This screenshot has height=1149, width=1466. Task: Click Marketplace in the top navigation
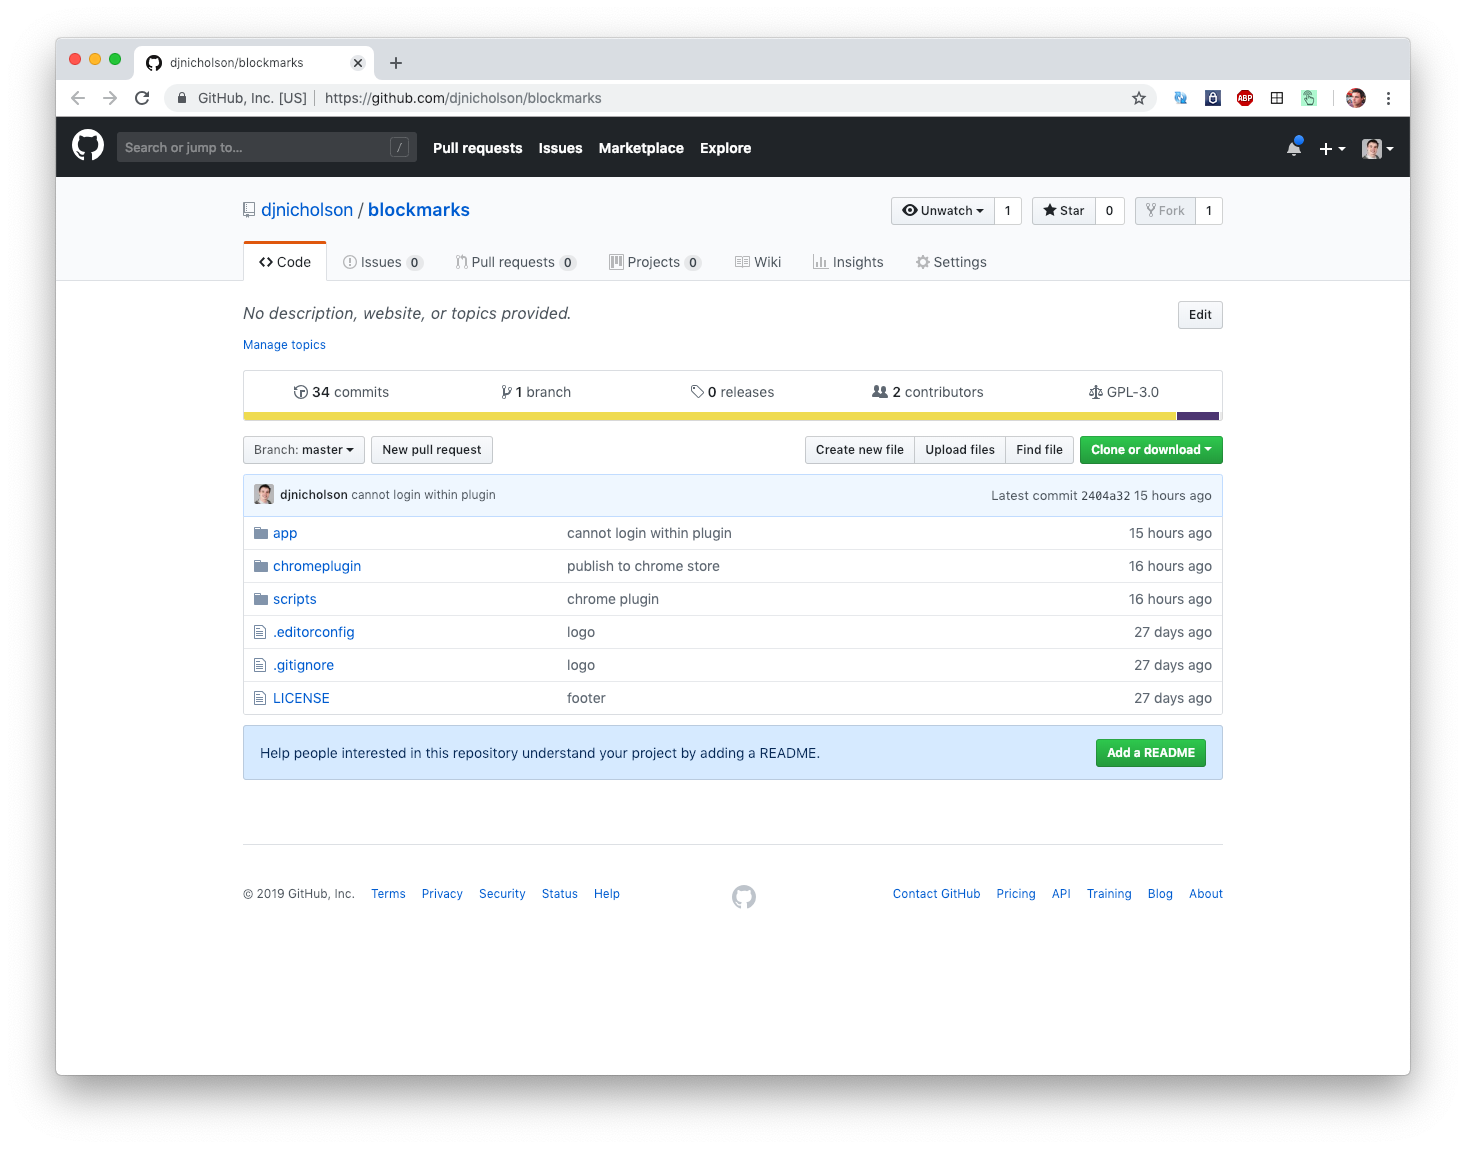[x=641, y=148]
